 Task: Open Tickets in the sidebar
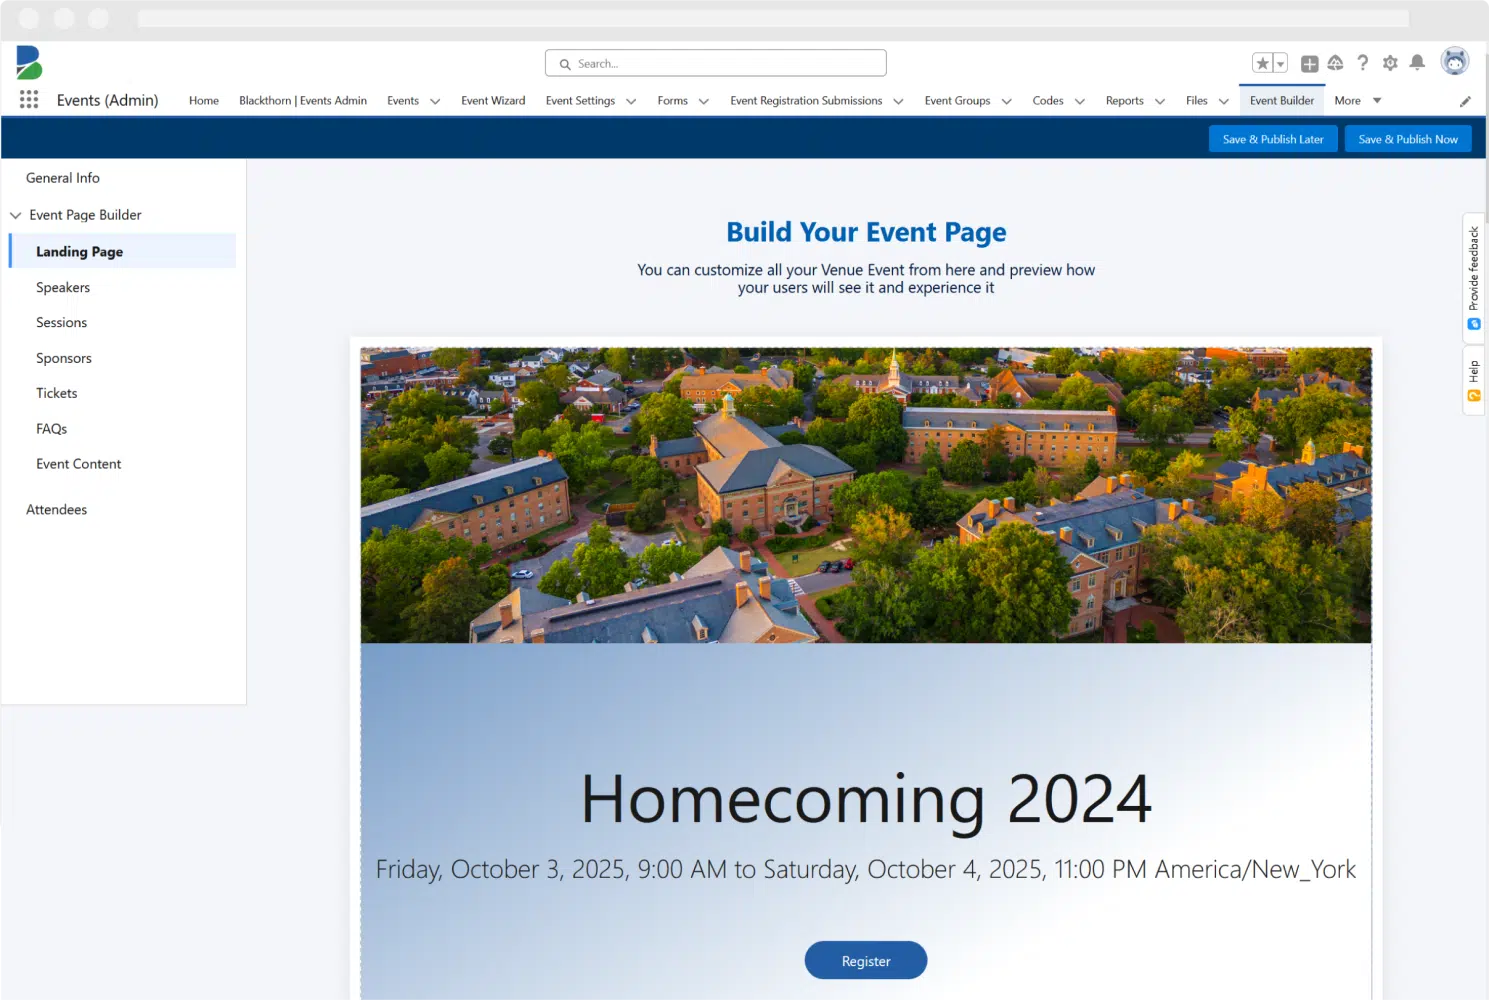[57, 394]
